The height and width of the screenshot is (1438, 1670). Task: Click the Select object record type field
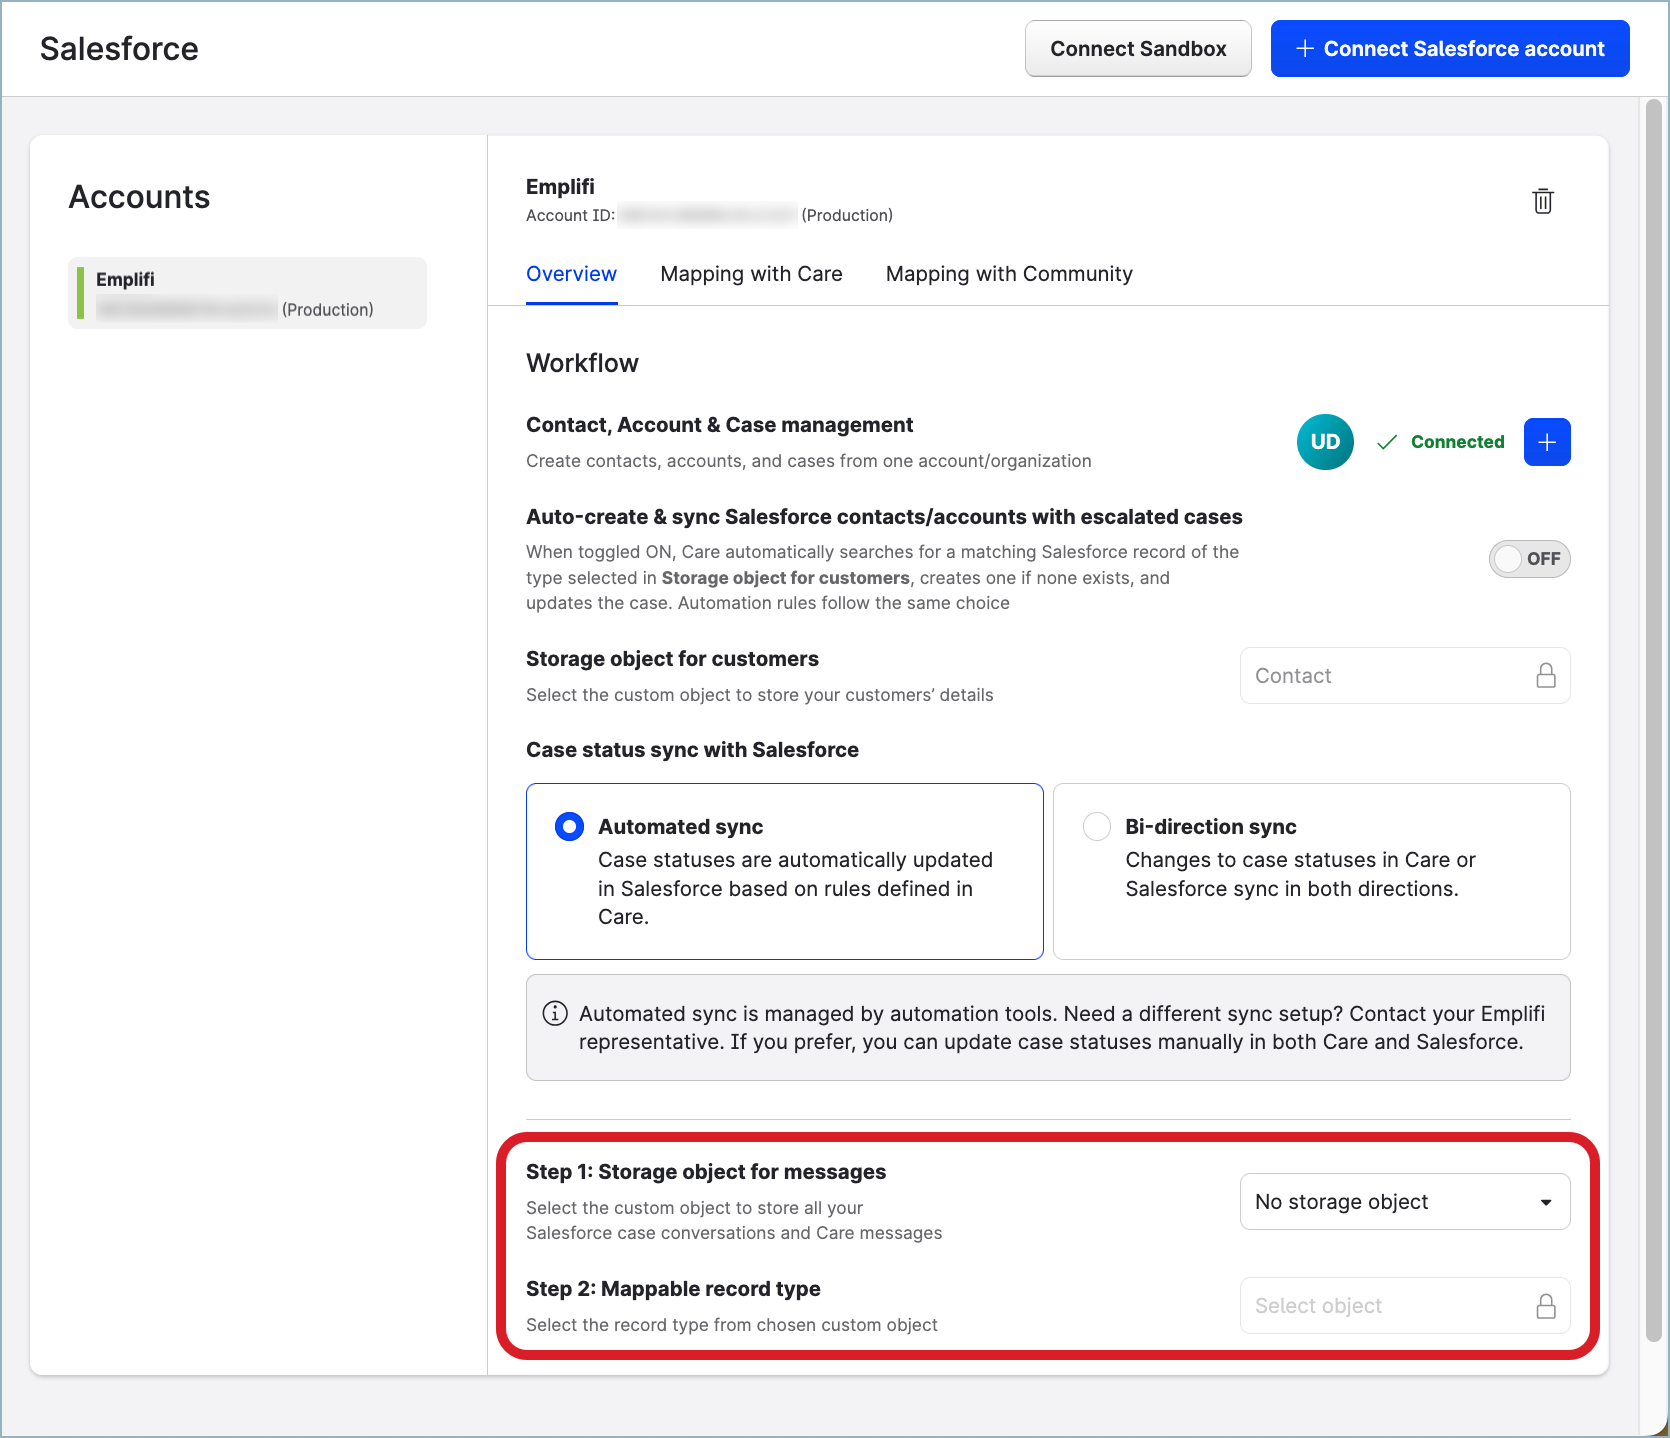(1390, 1306)
